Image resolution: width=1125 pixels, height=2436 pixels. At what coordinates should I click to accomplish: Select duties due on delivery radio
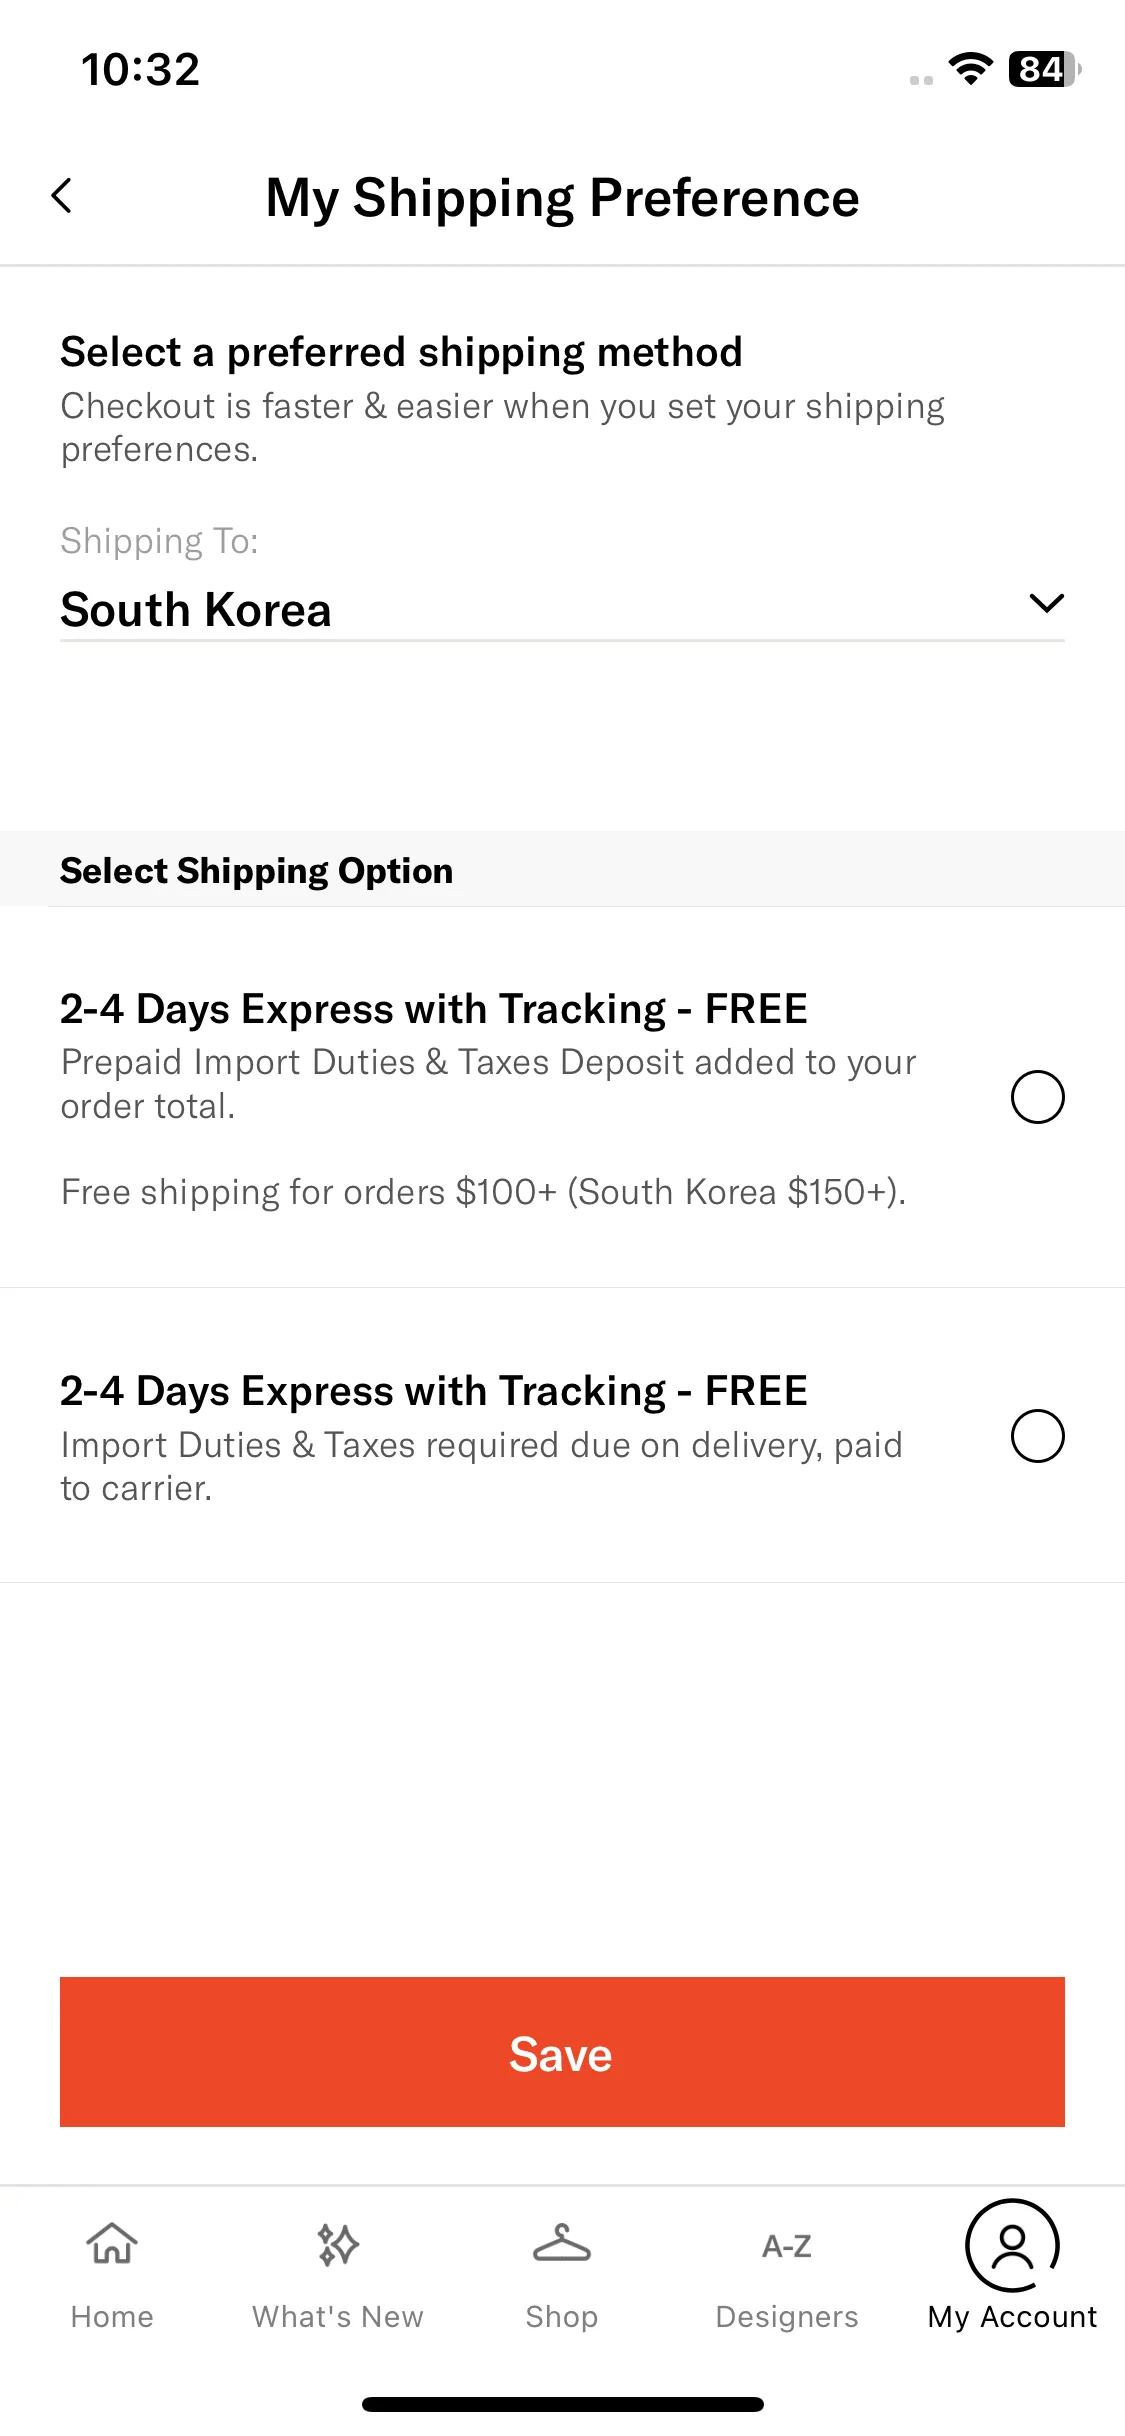point(1037,1436)
